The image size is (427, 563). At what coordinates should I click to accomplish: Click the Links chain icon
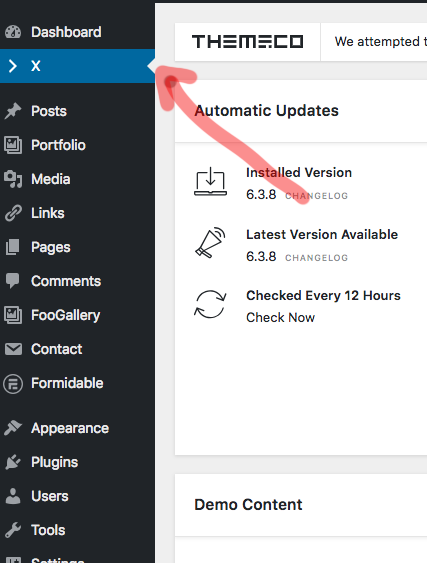coord(13,213)
